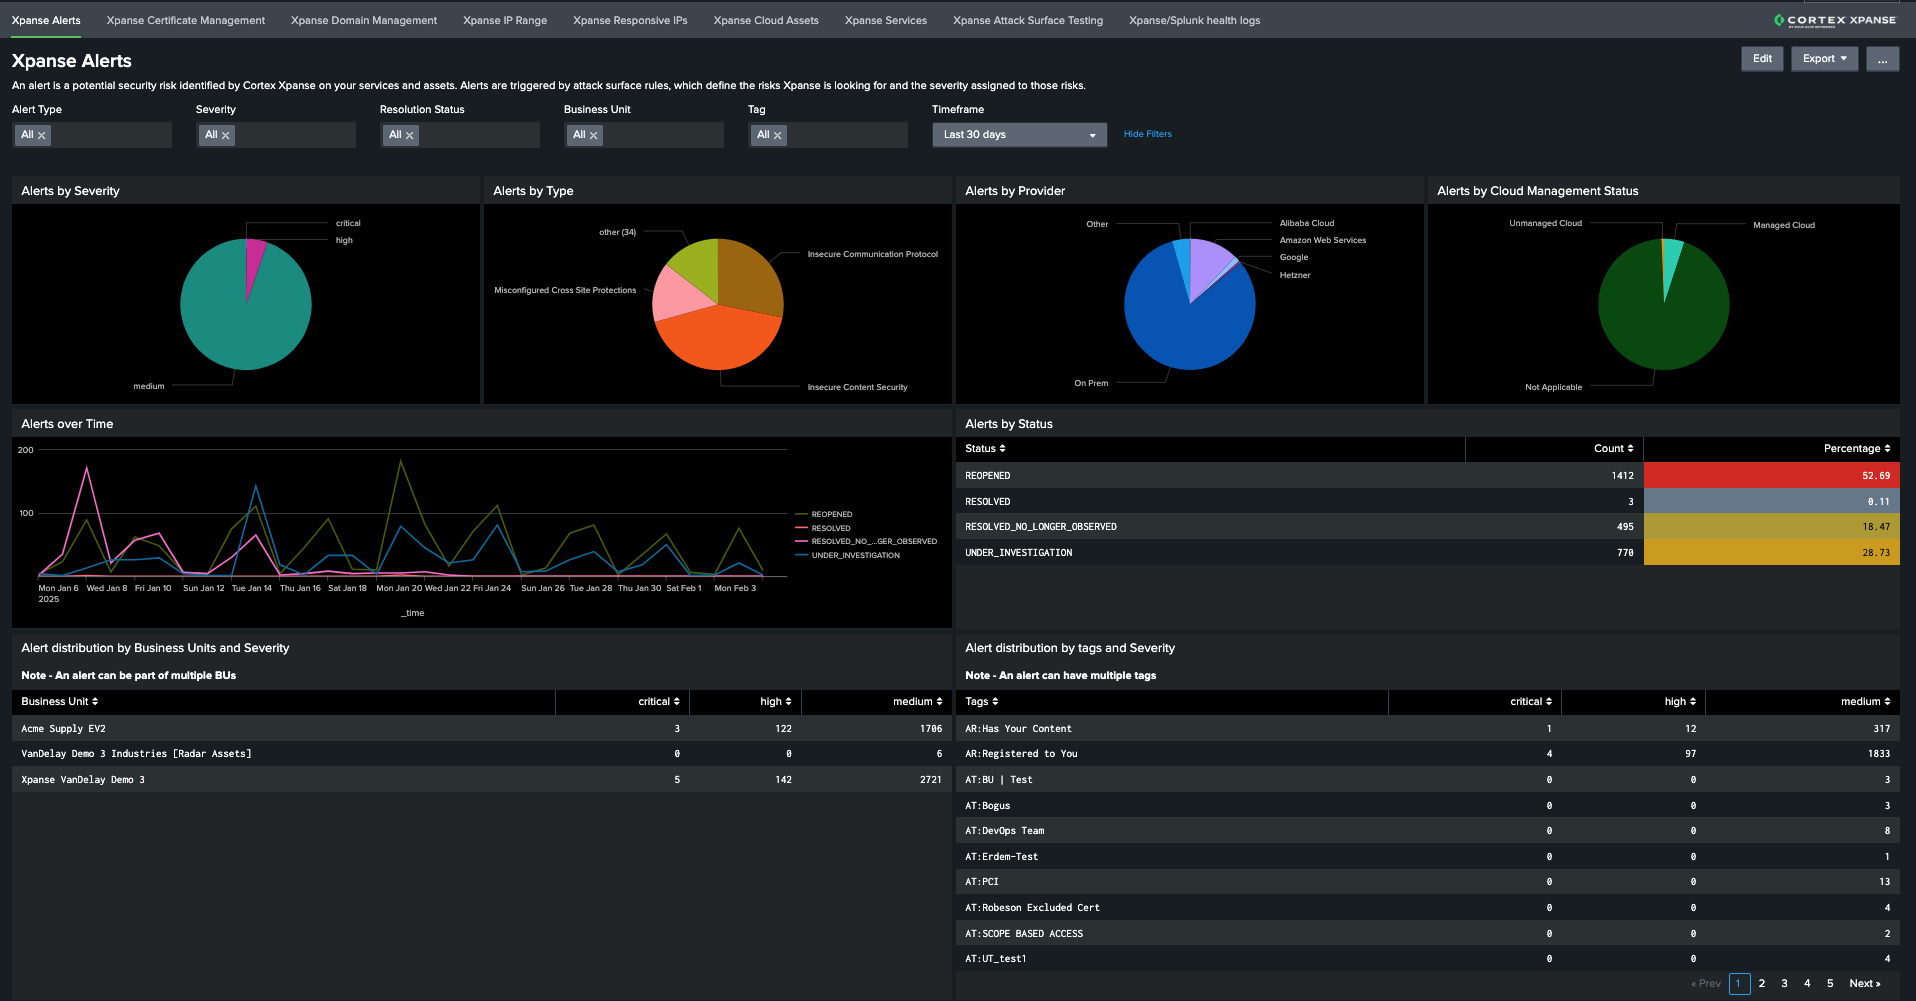Open the Timeframe dropdown showing Last 30 days
The width and height of the screenshot is (1916, 1001).
pos(1019,135)
